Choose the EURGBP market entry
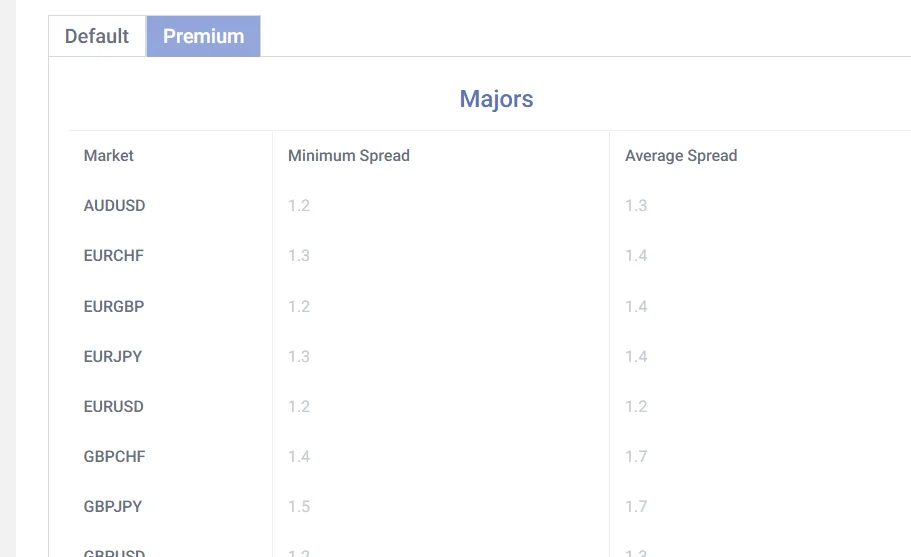 114,306
